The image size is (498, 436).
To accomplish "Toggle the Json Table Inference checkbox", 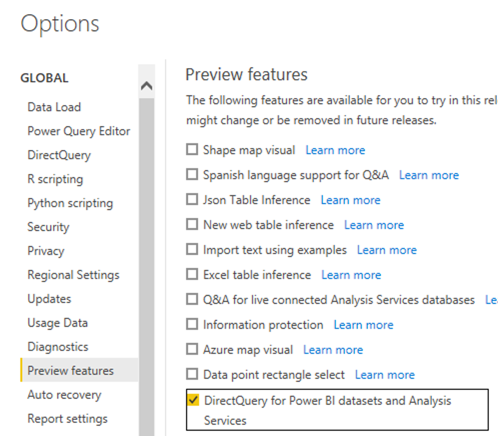I will pyautogui.click(x=192, y=199).
